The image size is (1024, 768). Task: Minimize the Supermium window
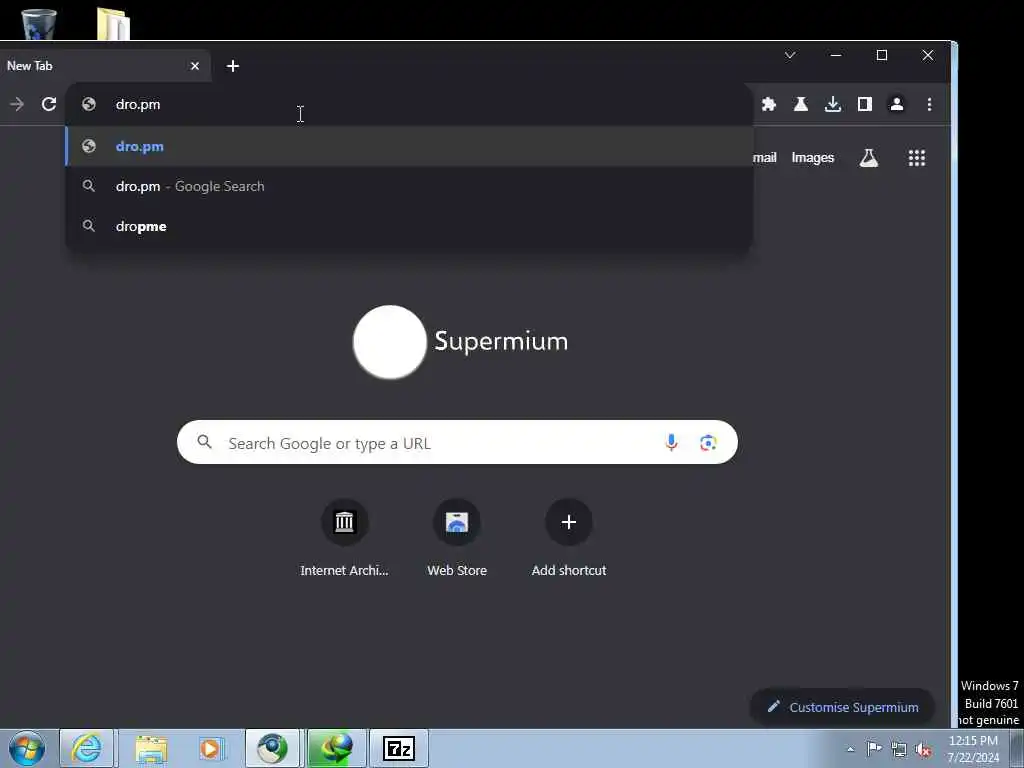[835, 55]
